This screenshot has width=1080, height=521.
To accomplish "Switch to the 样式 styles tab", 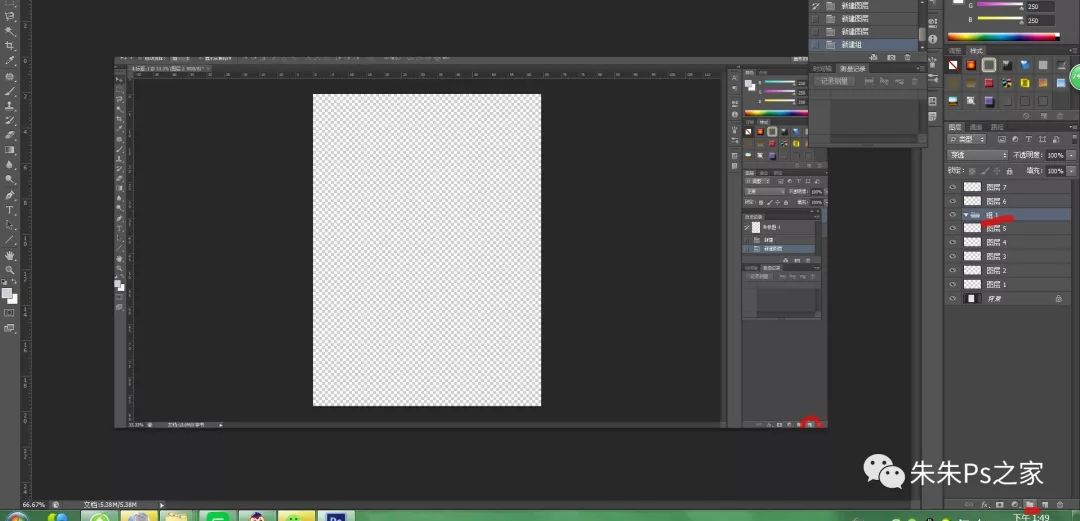I will point(977,50).
